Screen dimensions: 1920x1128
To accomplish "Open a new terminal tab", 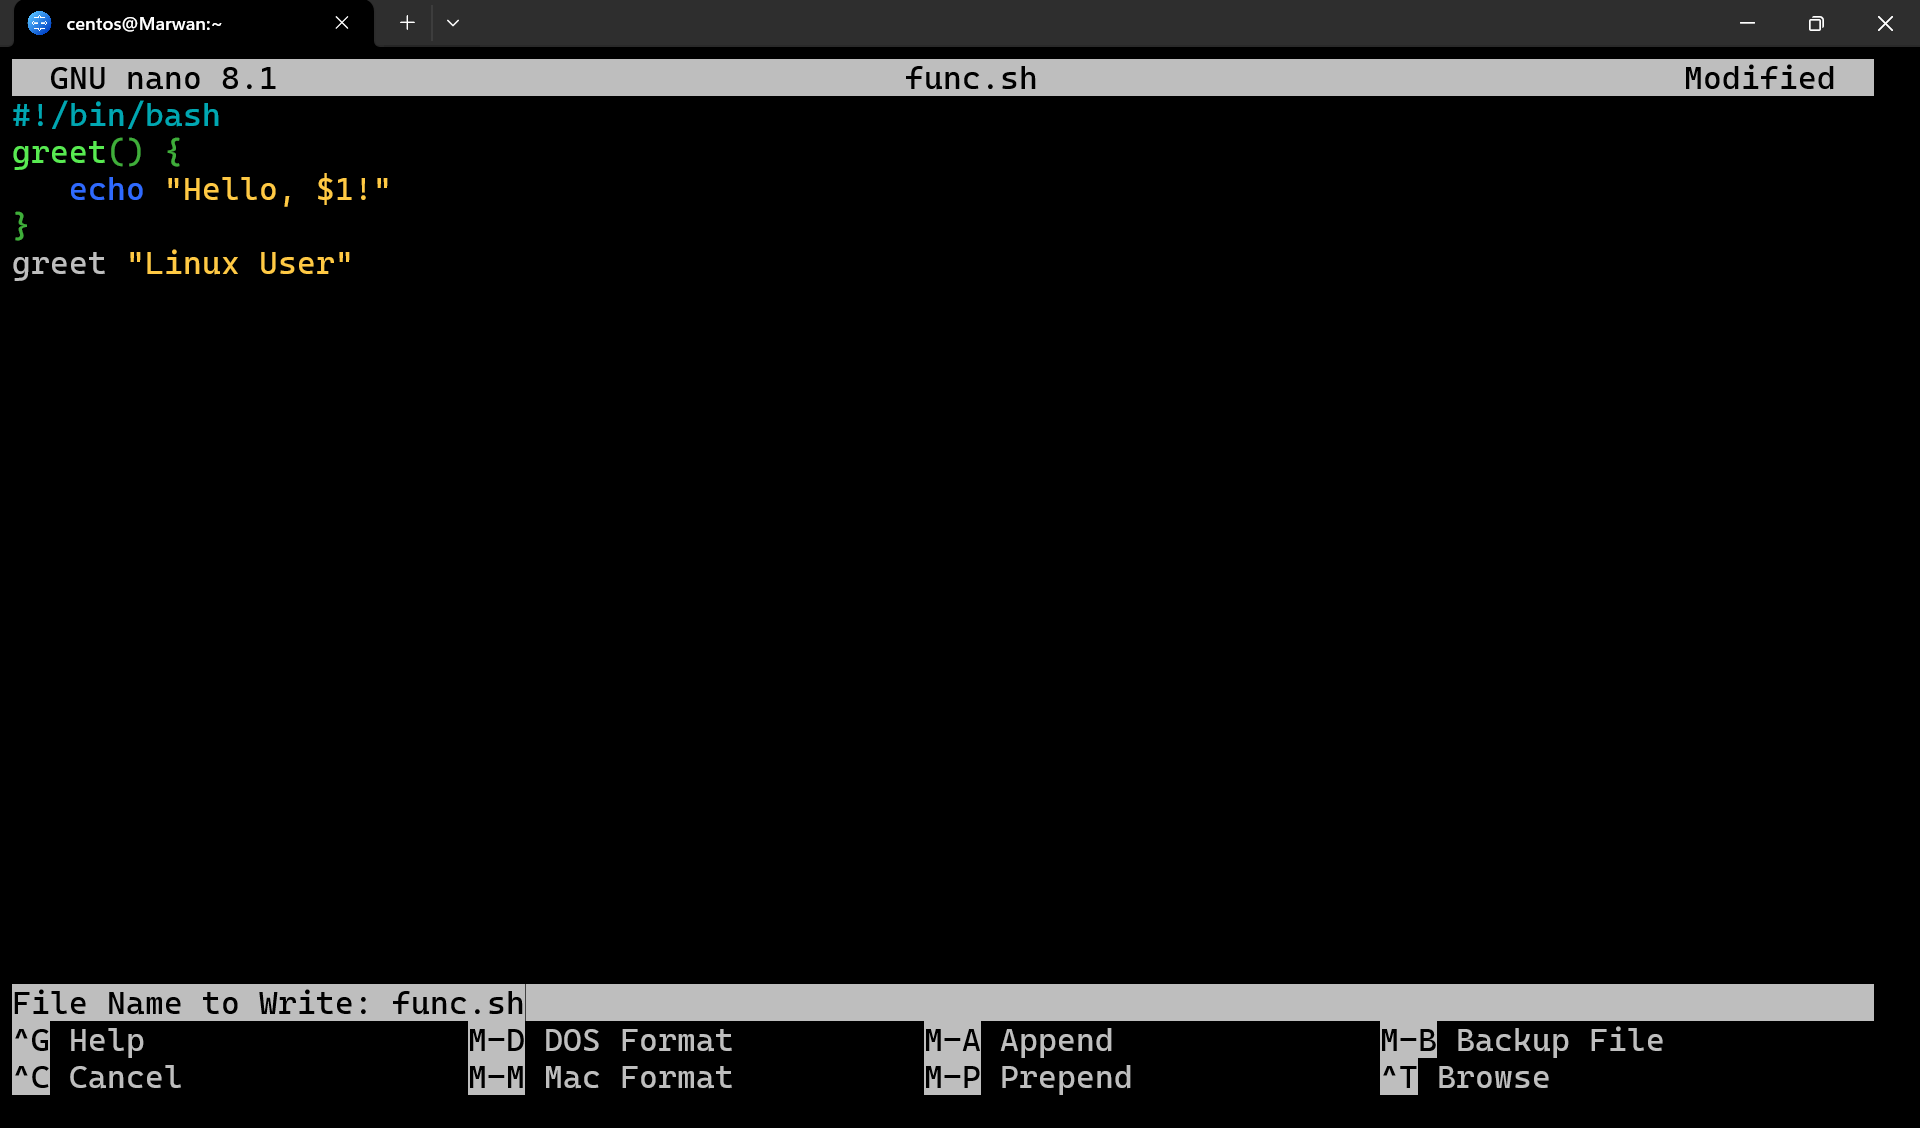I will pos(407,23).
